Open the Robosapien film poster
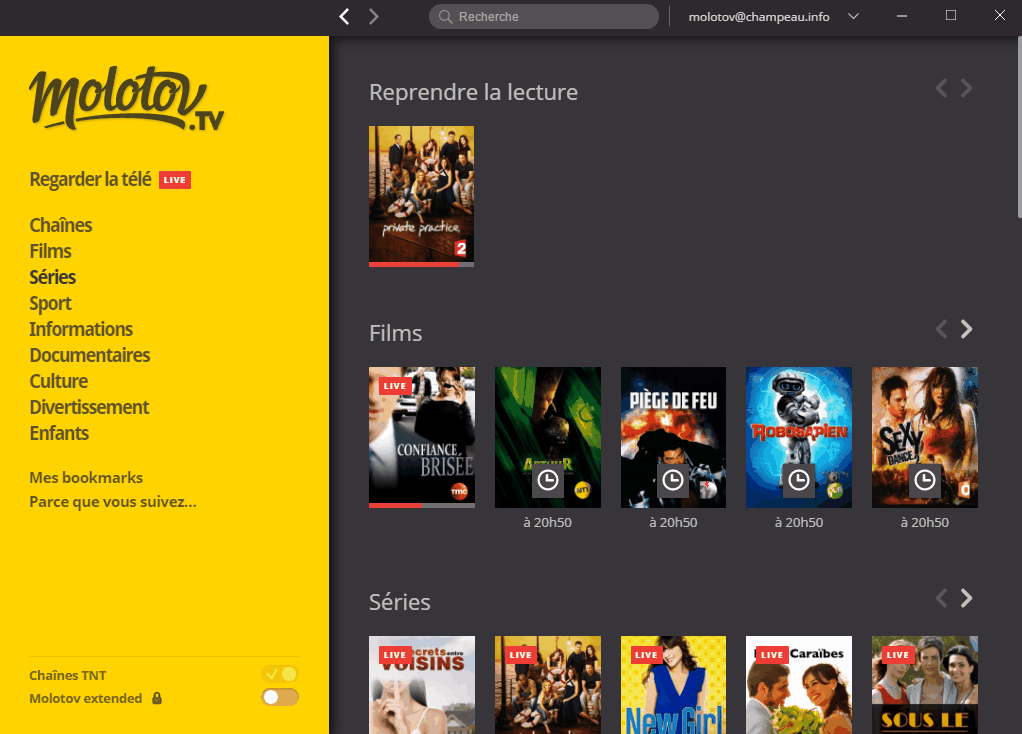Screen dimensions: 1022x734 798,437
